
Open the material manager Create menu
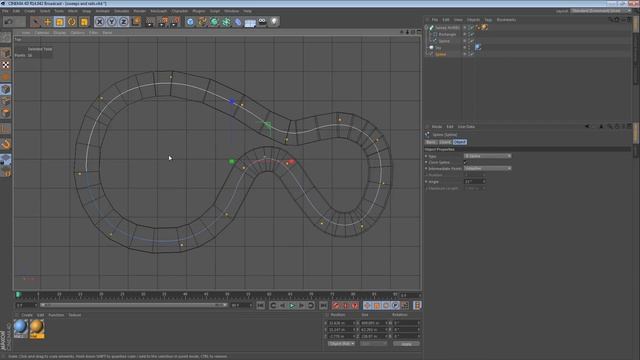[x=27, y=315]
